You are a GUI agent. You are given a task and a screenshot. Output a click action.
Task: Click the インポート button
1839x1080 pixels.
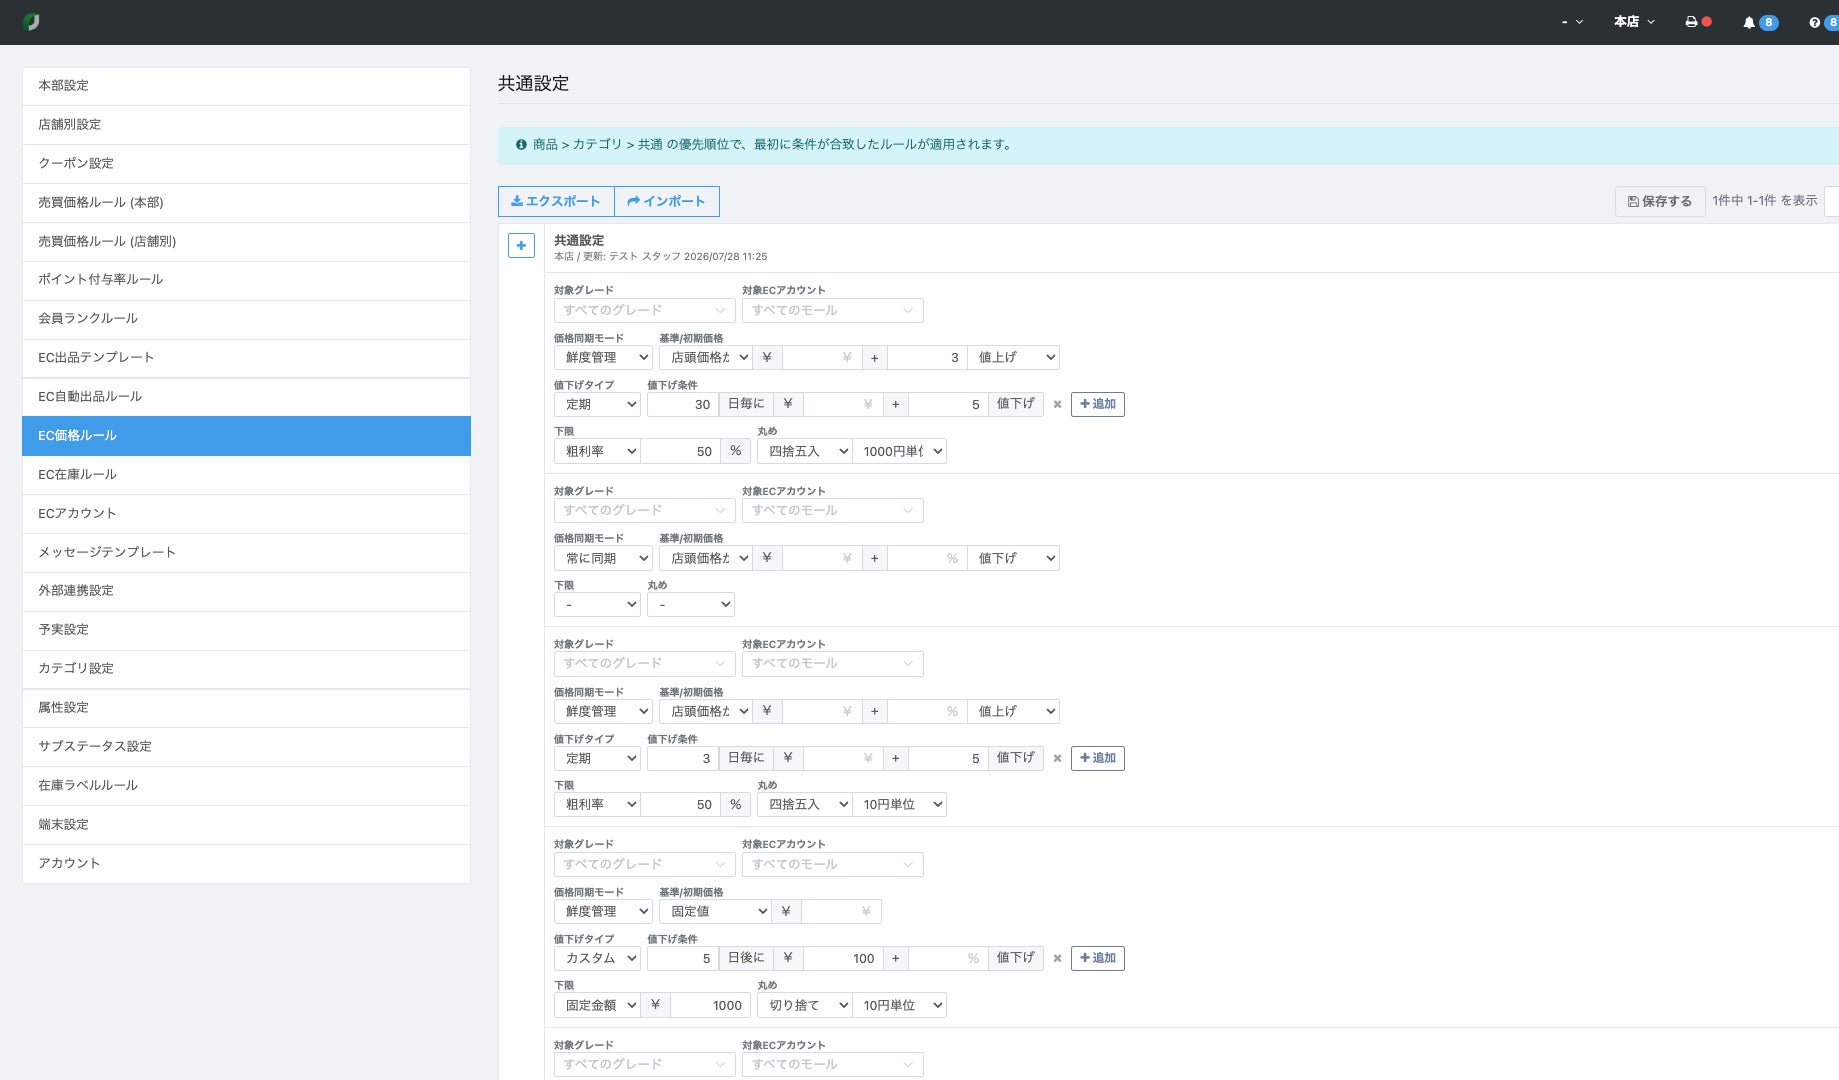tap(667, 201)
